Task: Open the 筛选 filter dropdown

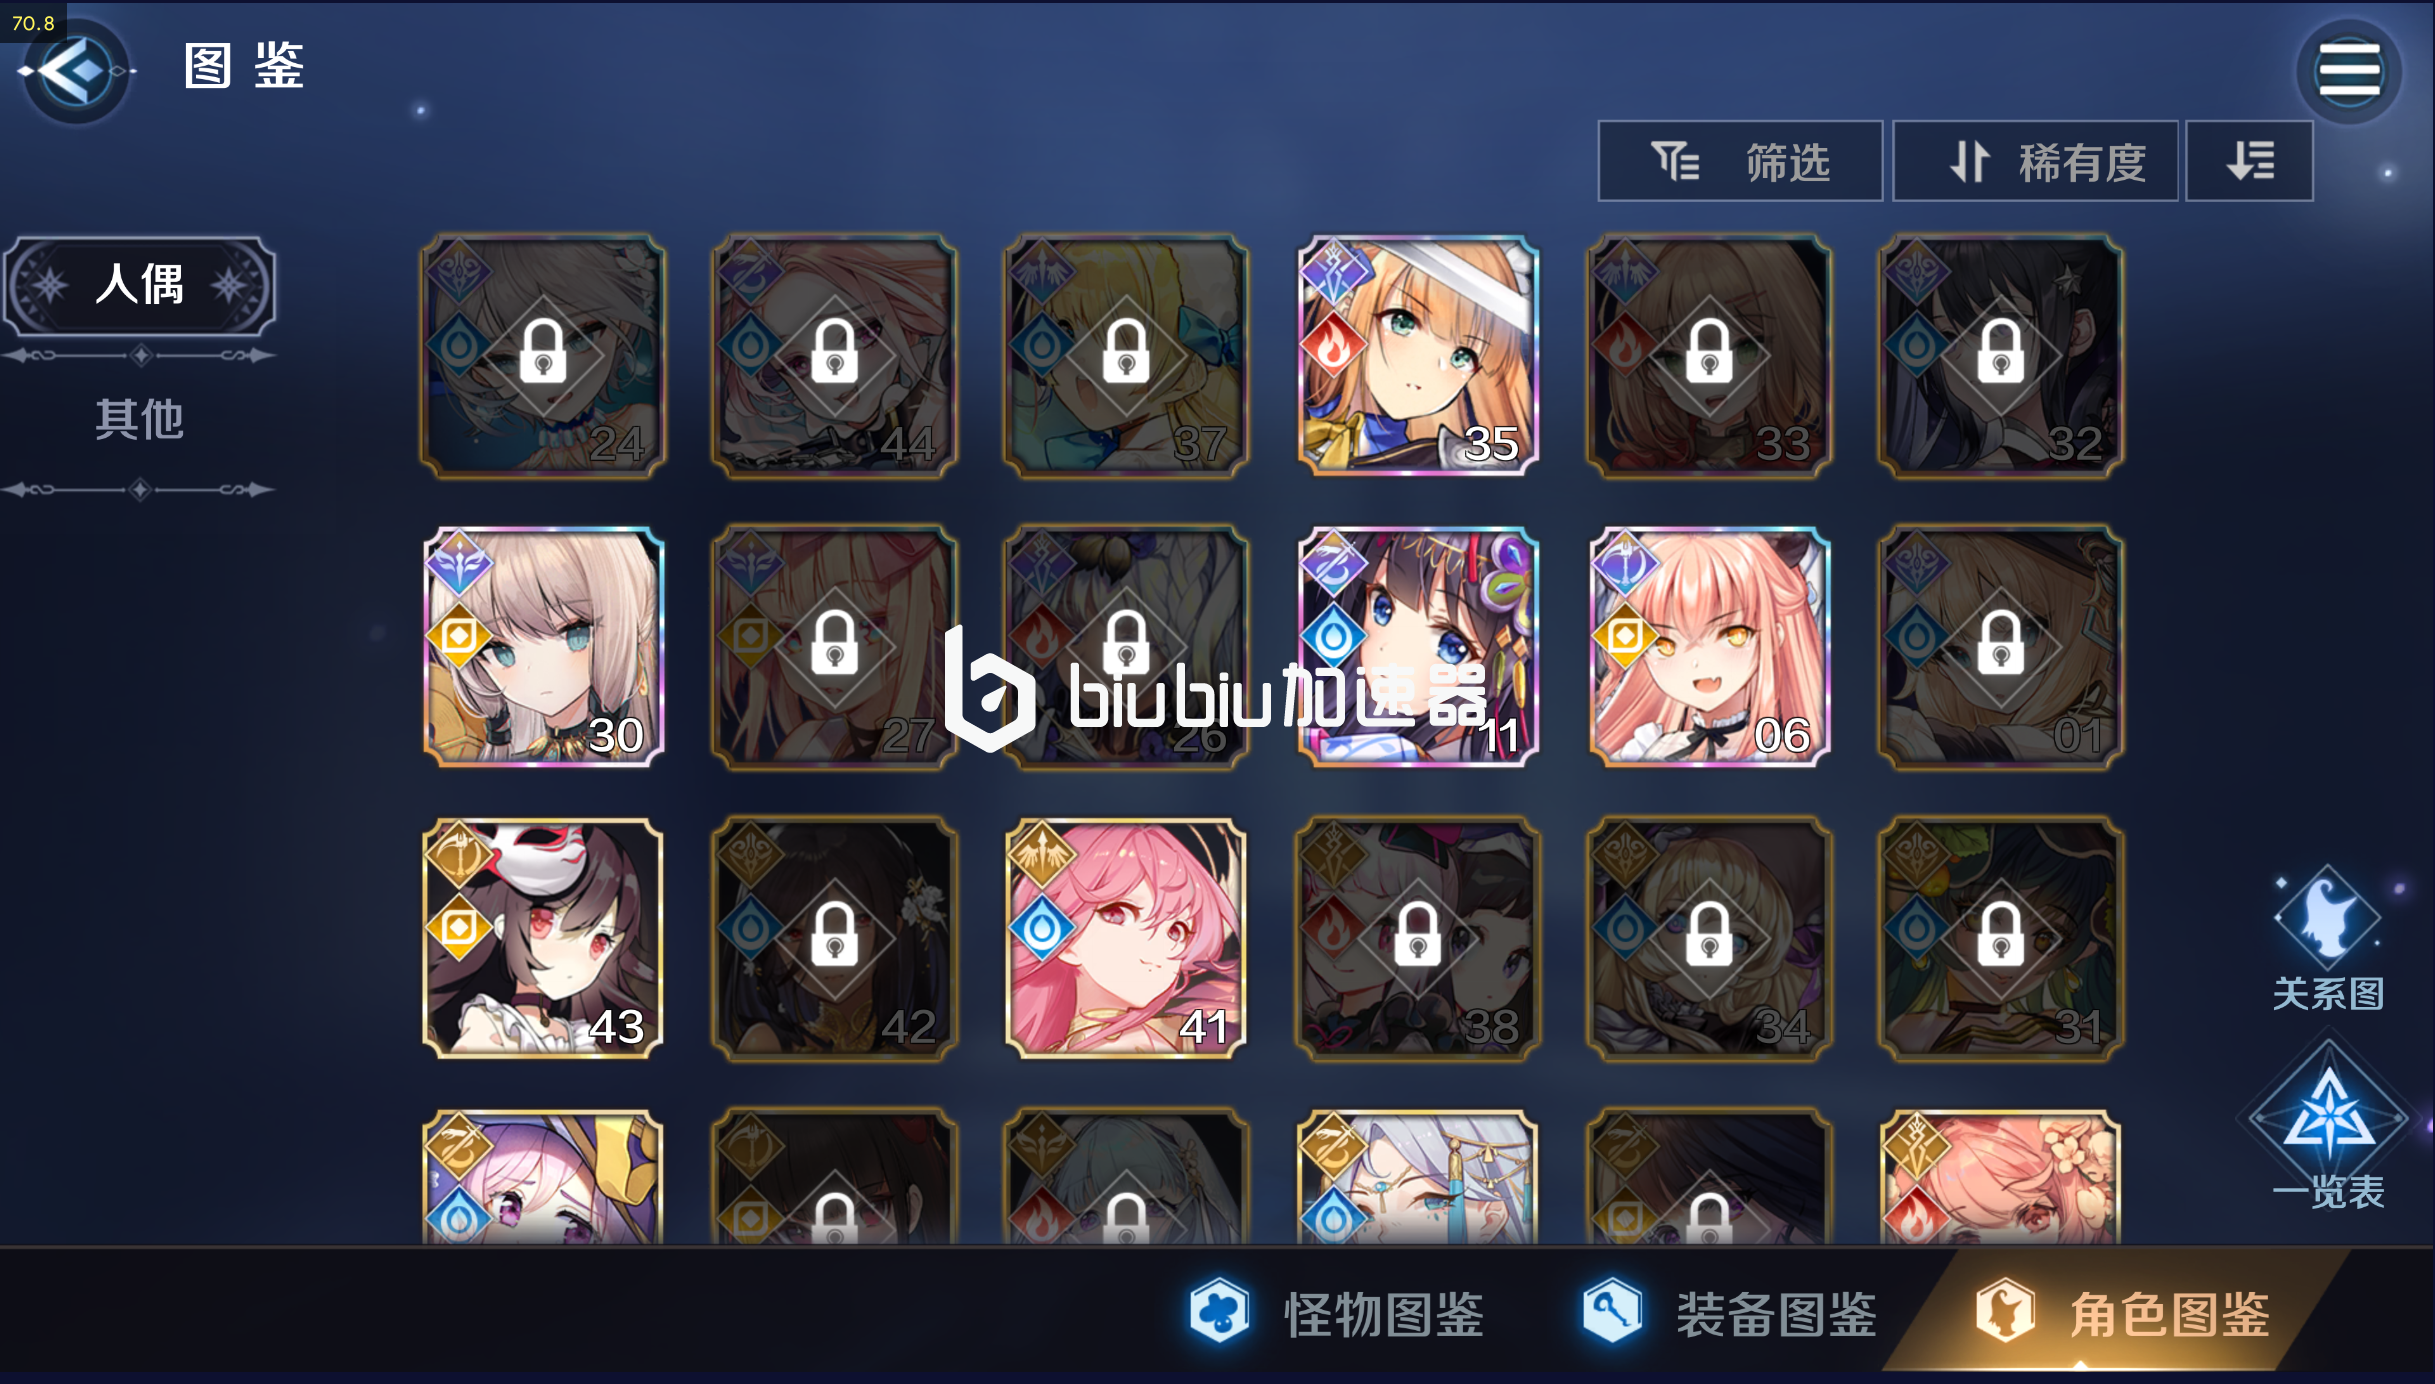Action: [x=1740, y=161]
